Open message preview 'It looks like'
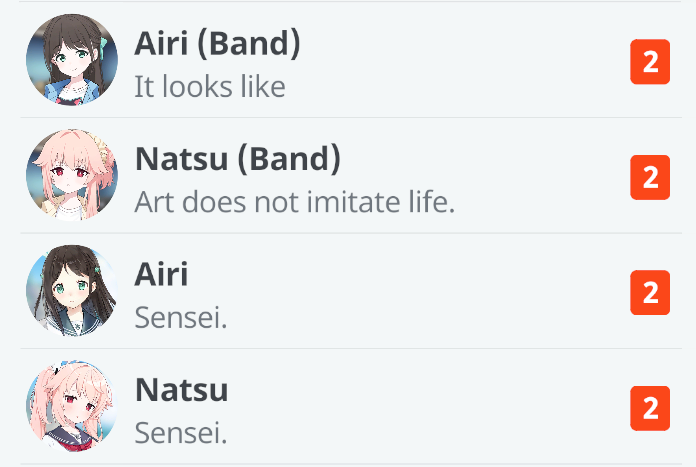The image size is (696, 467). pyautogui.click(x=210, y=86)
